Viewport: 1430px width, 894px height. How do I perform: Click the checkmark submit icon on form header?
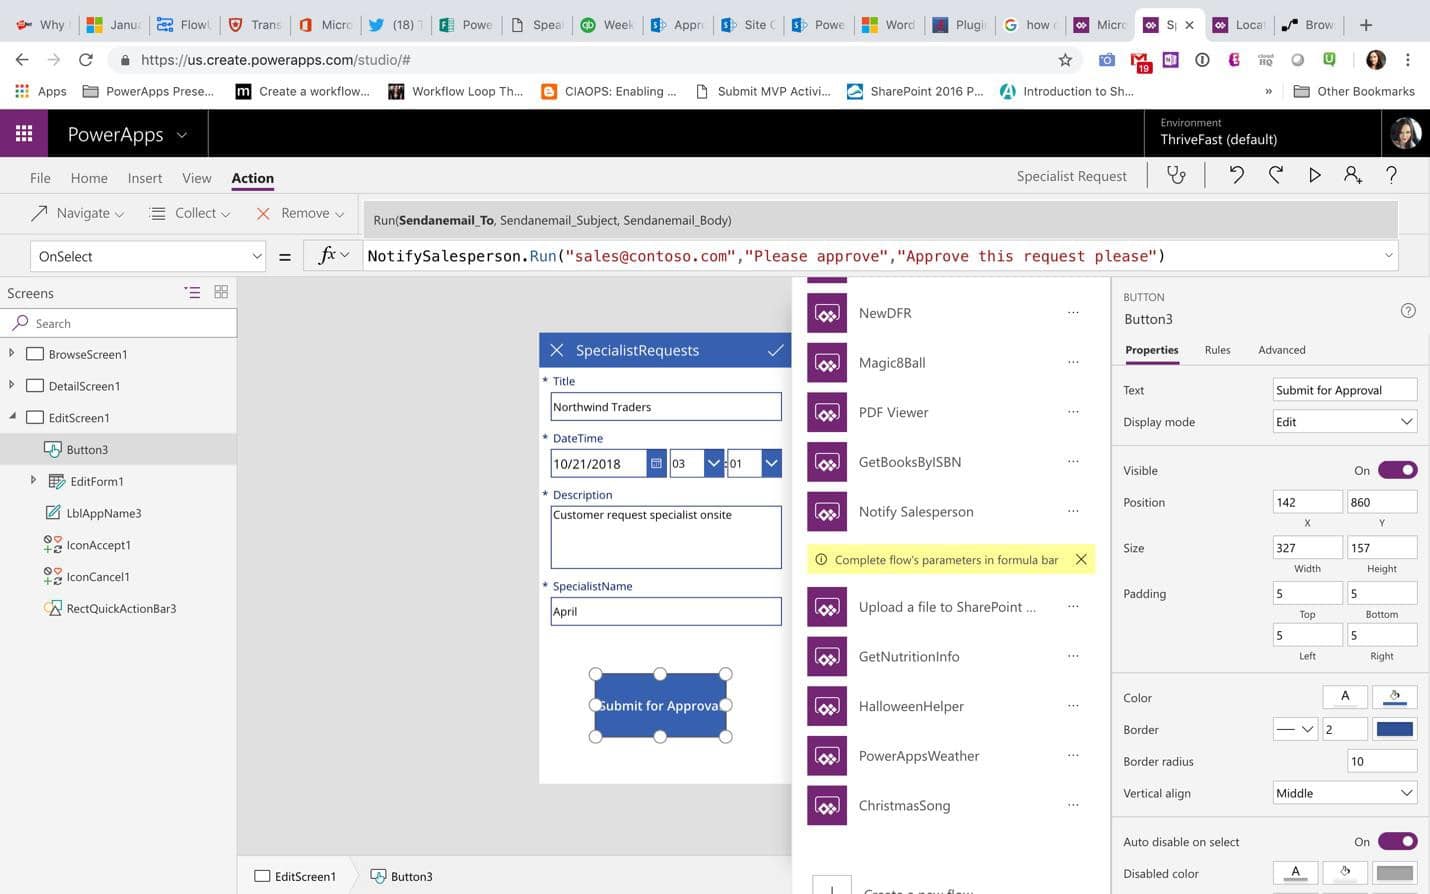(x=775, y=350)
